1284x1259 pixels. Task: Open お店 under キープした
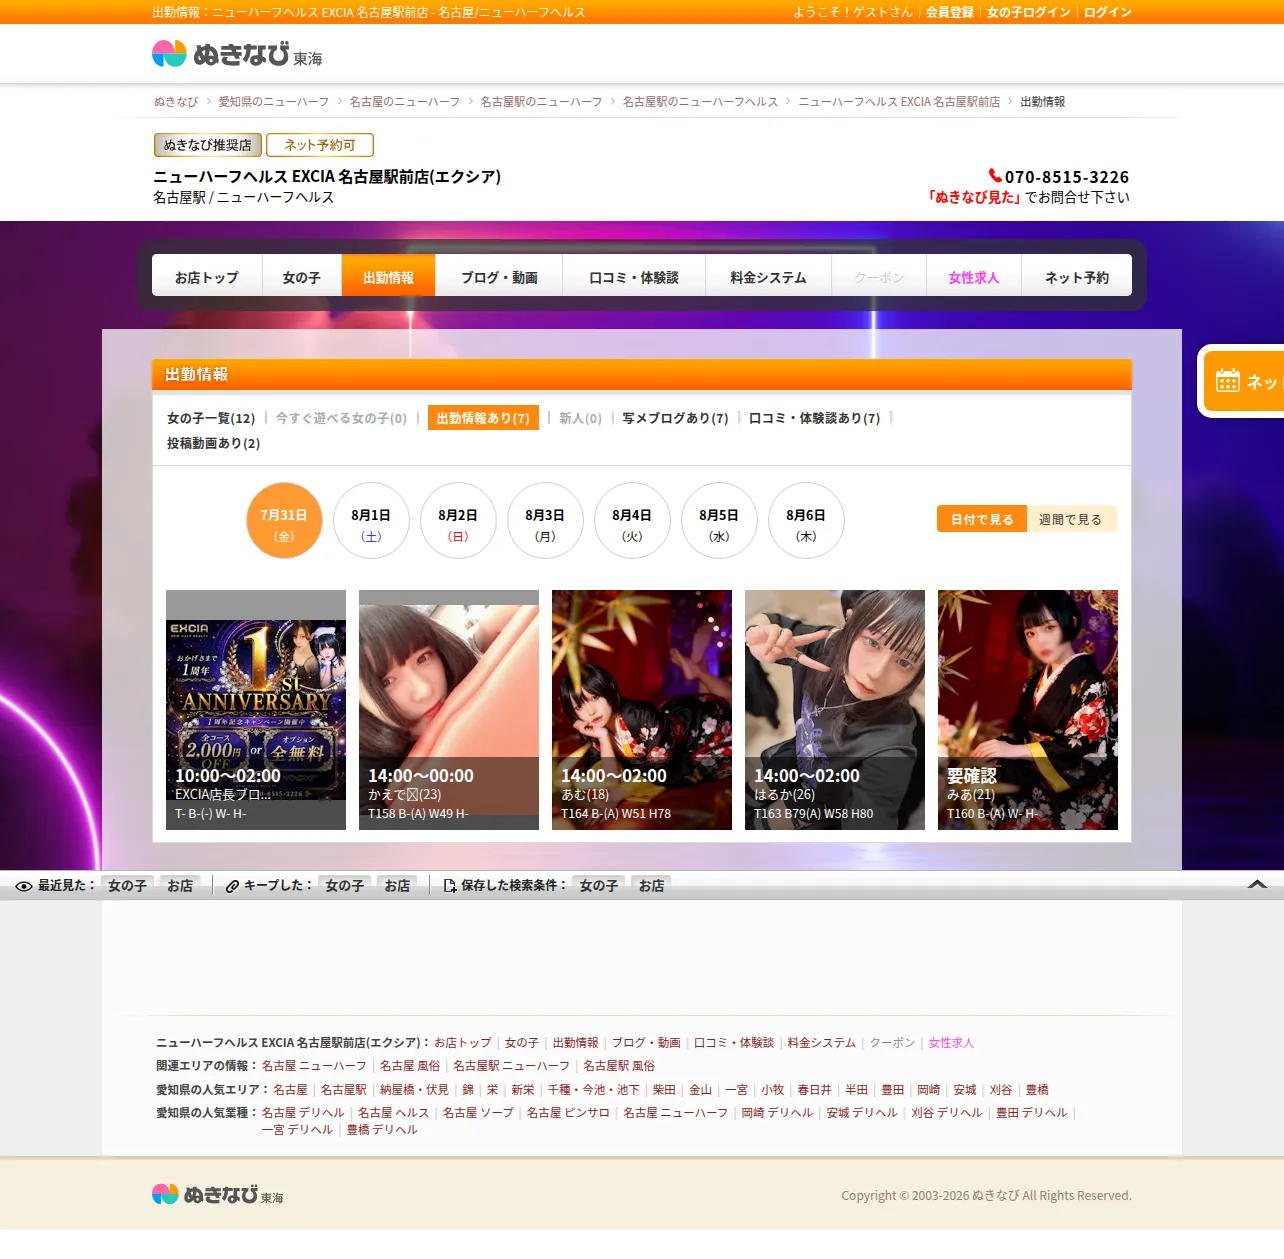click(x=397, y=886)
